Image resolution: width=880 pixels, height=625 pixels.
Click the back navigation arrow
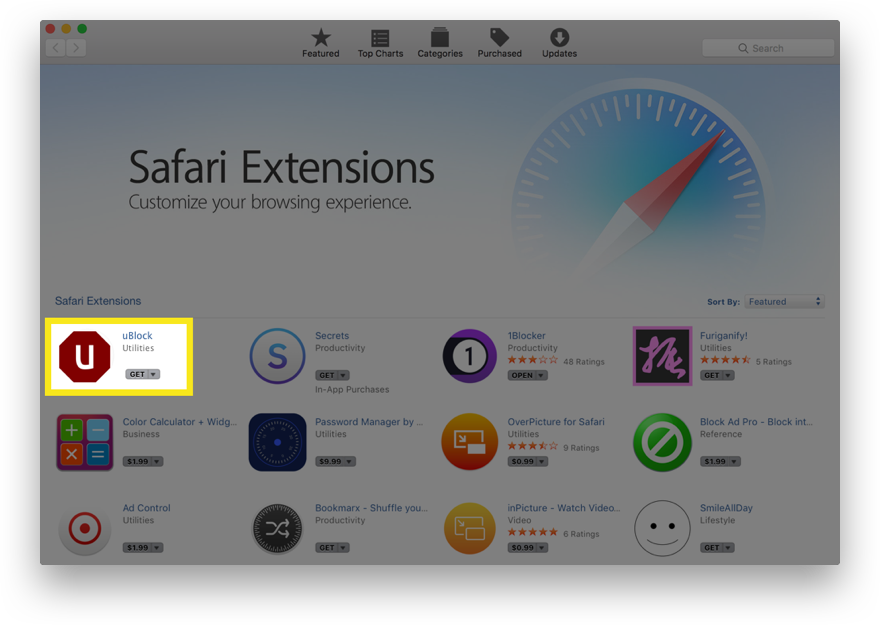click(56, 48)
